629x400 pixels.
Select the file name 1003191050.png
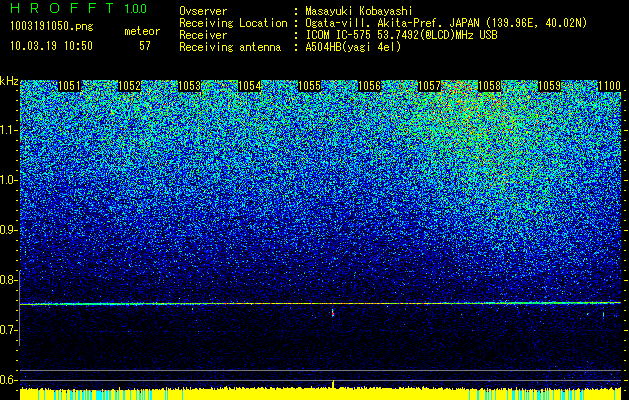click(x=52, y=27)
